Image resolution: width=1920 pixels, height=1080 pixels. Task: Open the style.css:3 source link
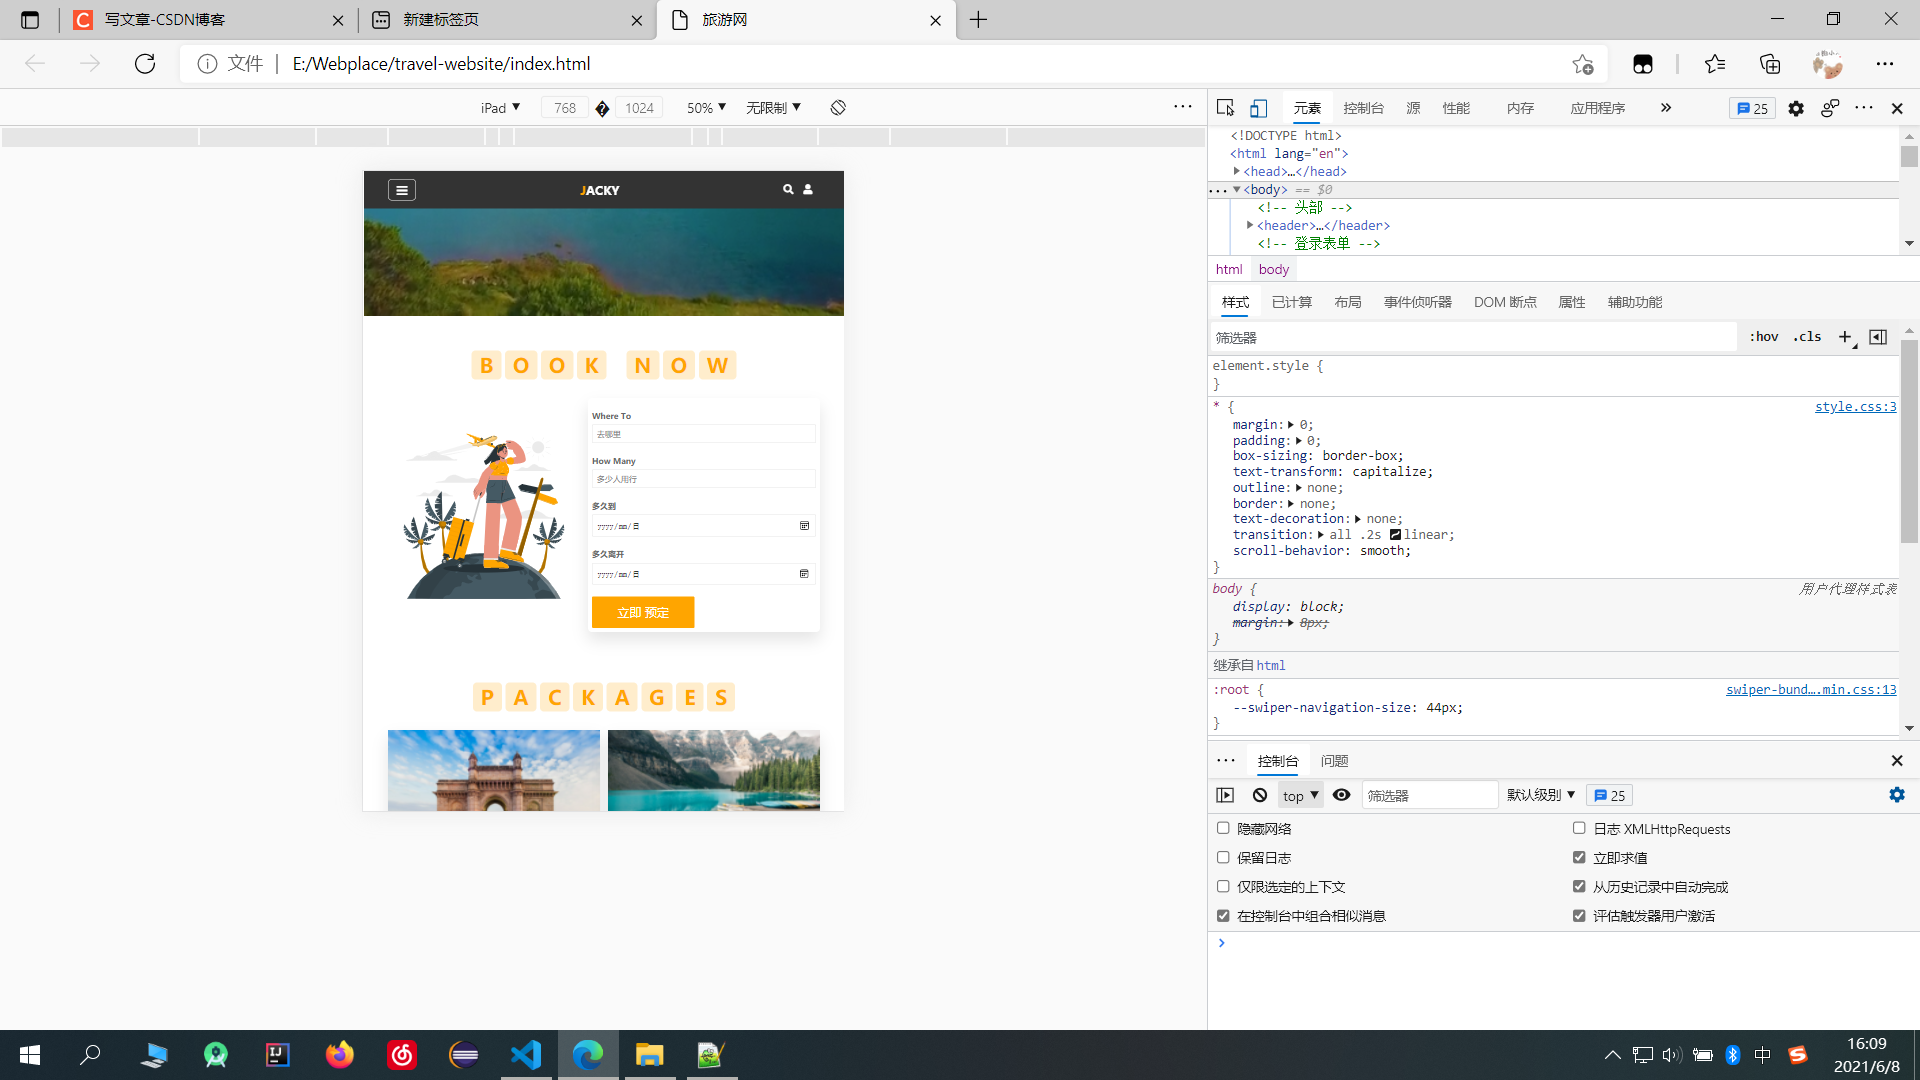pyautogui.click(x=1855, y=406)
